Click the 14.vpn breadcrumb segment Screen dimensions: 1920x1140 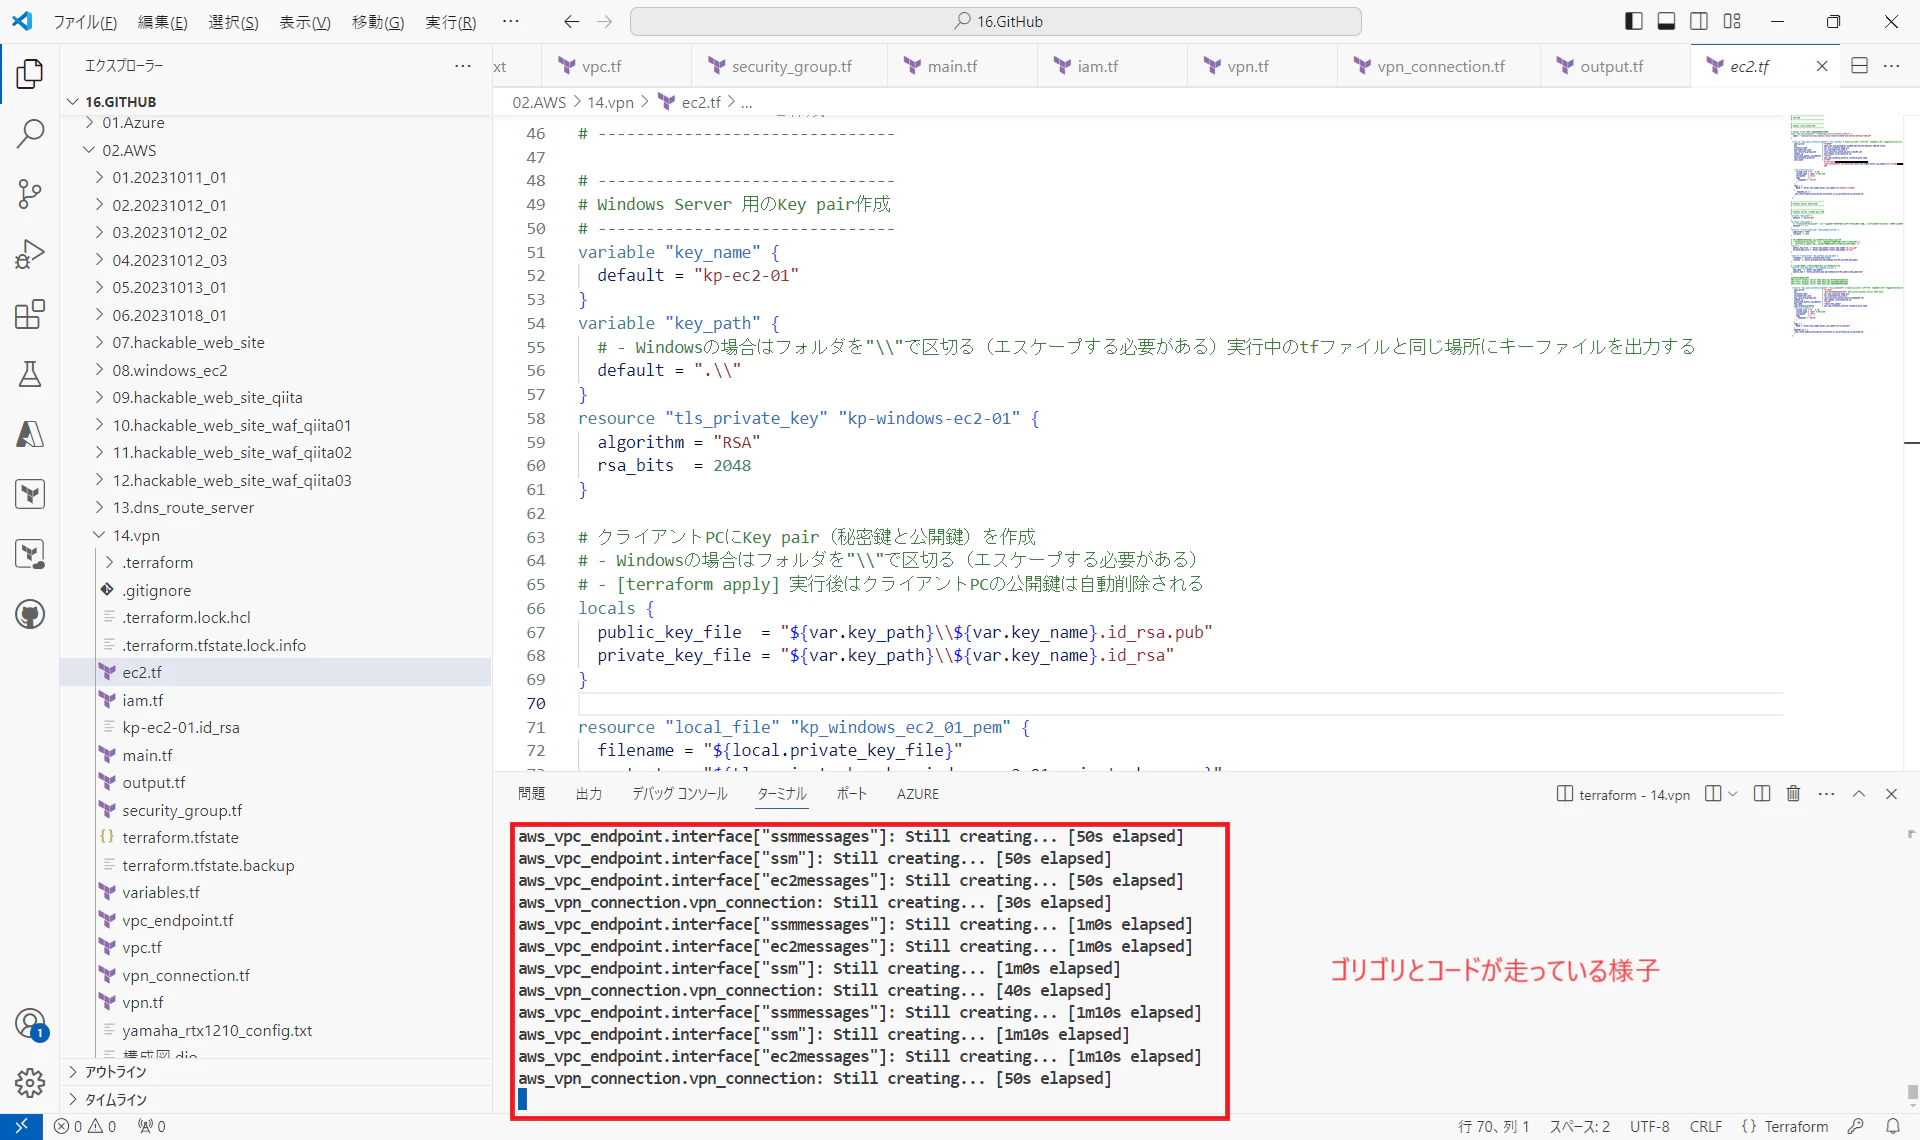610,102
